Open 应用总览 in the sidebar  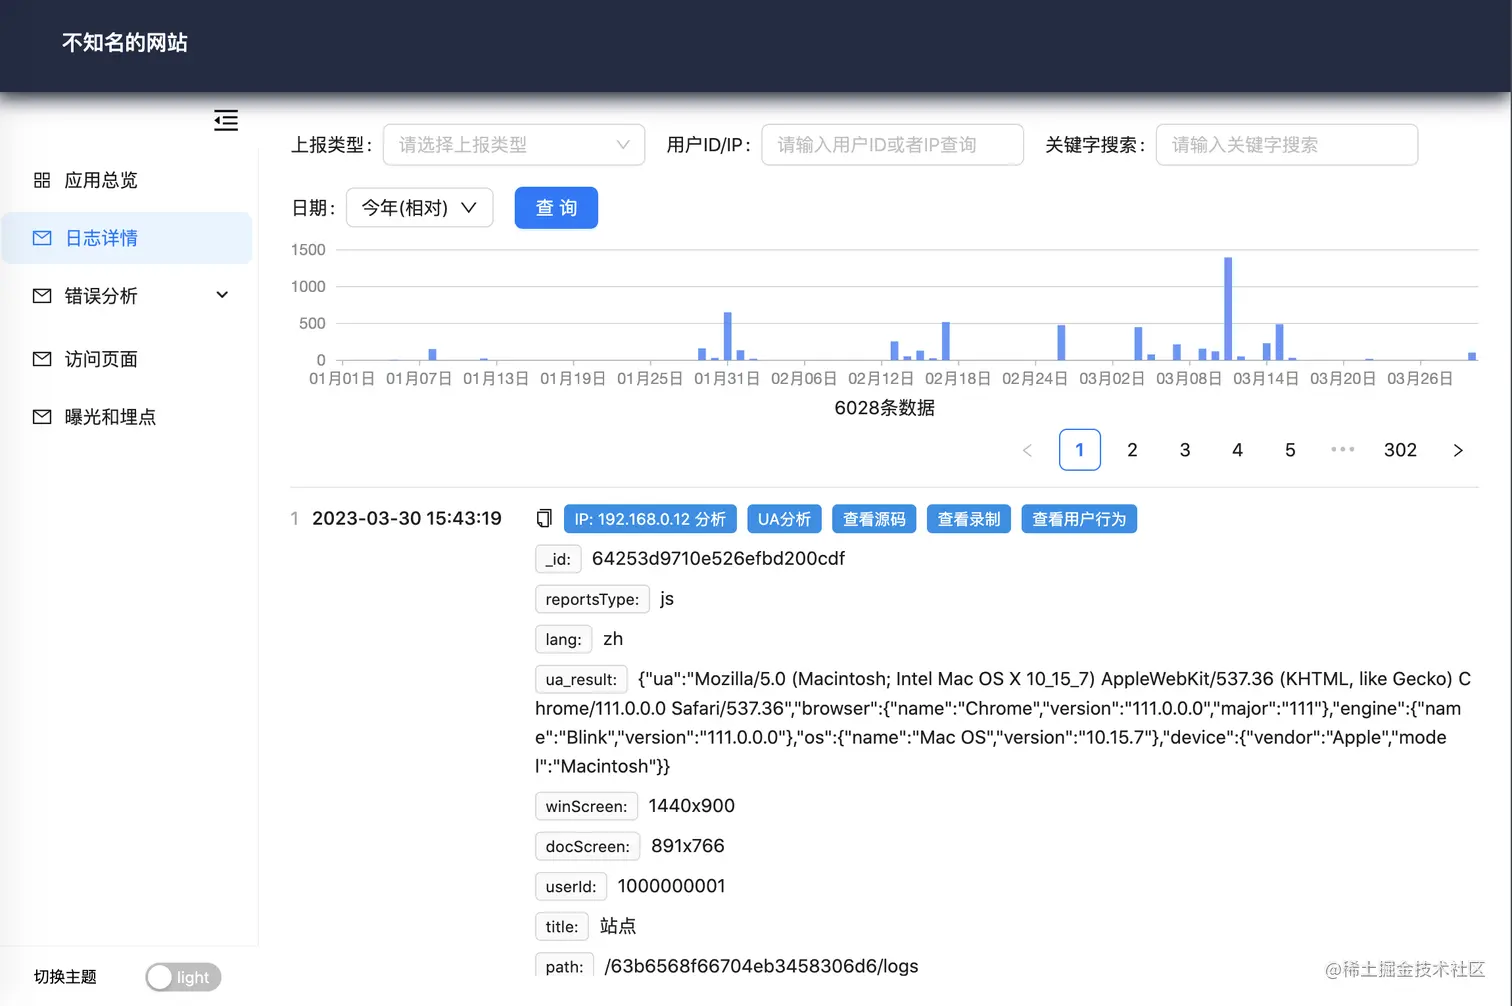127,180
